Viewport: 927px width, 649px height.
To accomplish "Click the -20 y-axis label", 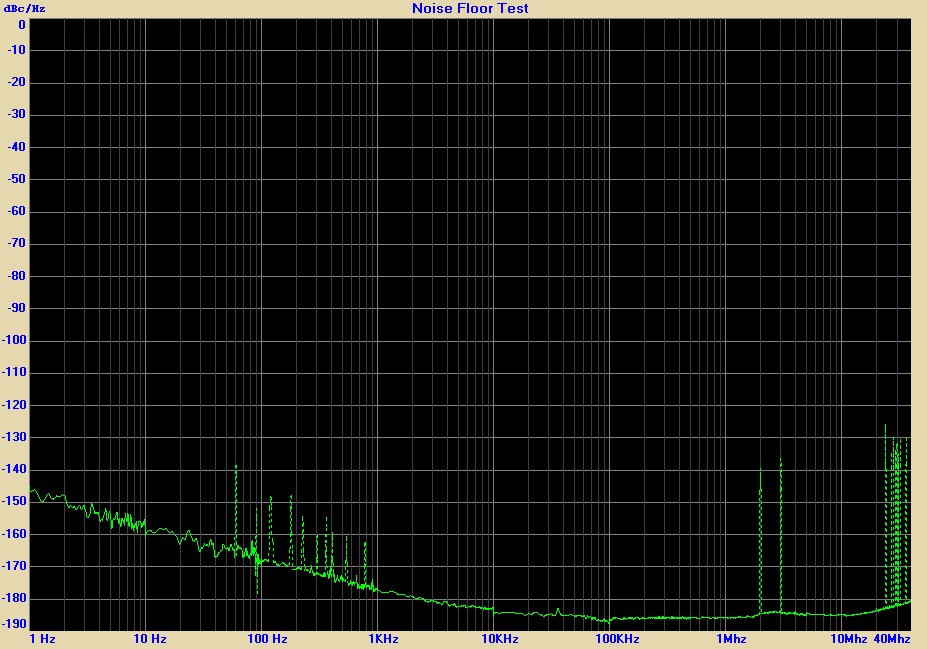I will (x=17, y=82).
